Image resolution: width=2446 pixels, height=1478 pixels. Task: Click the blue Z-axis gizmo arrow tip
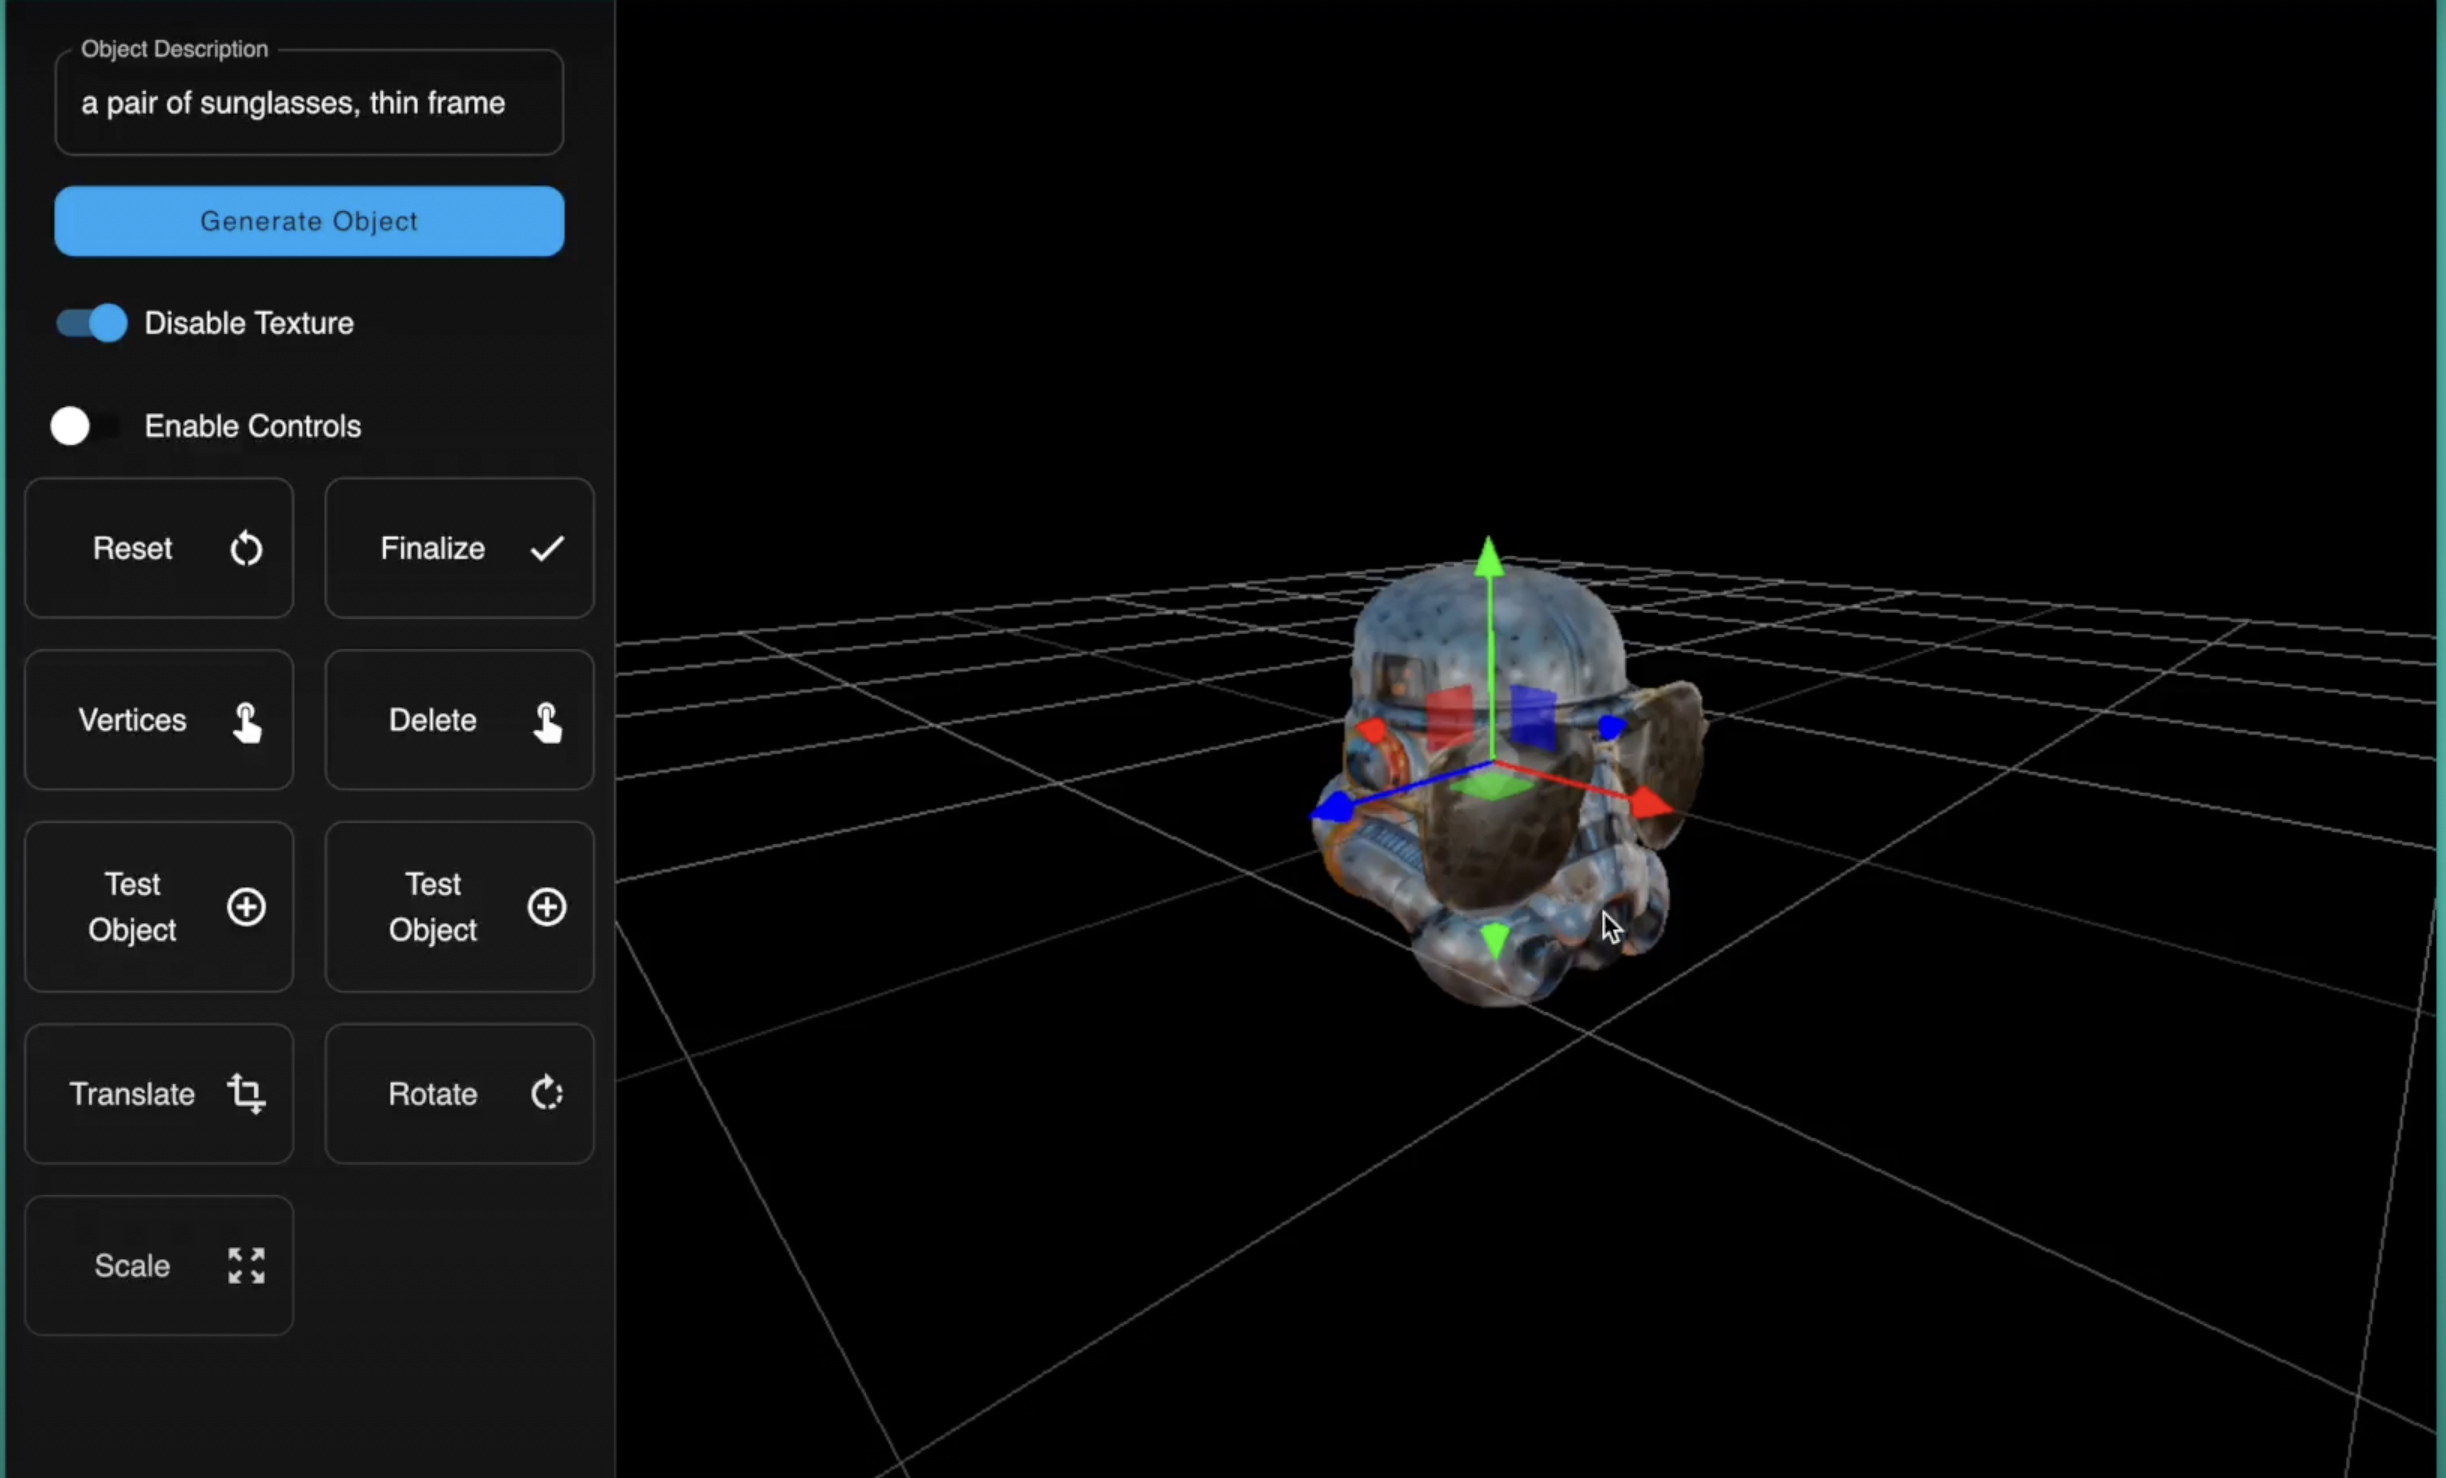1333,807
